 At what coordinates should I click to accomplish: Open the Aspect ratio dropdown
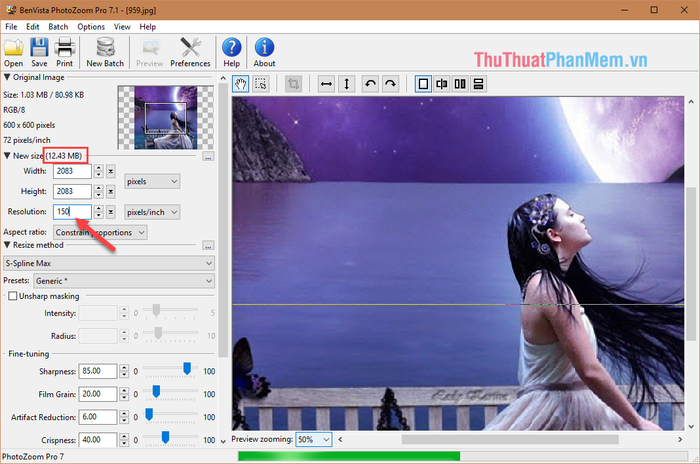[100, 232]
